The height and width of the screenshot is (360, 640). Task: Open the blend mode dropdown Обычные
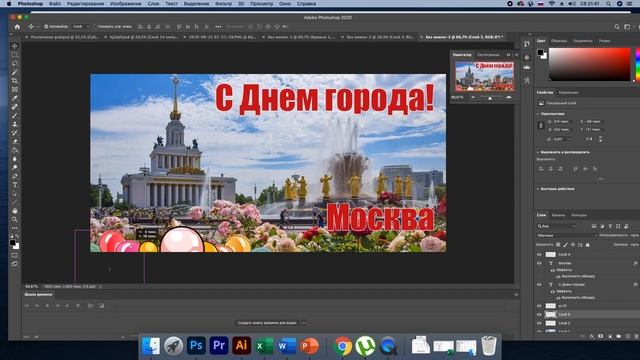(x=567, y=236)
